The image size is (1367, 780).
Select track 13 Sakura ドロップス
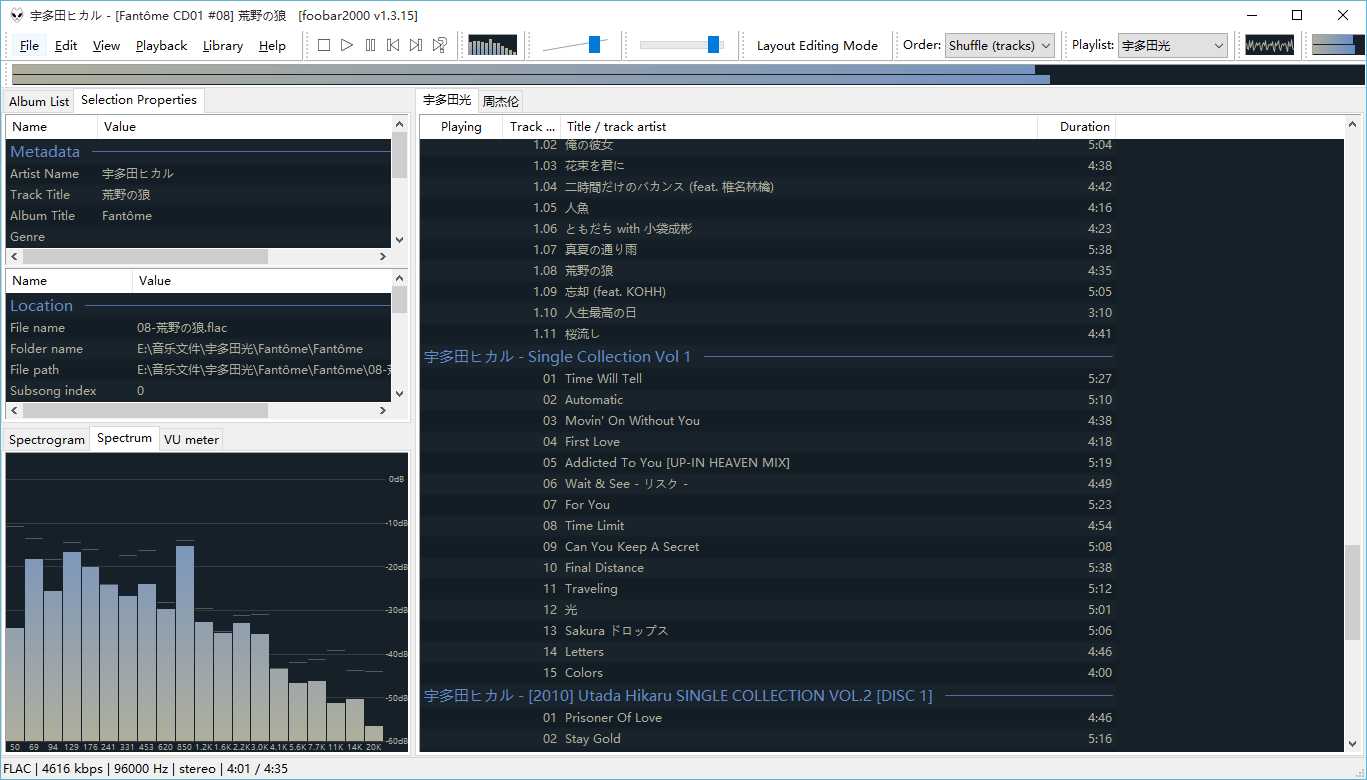click(766, 630)
